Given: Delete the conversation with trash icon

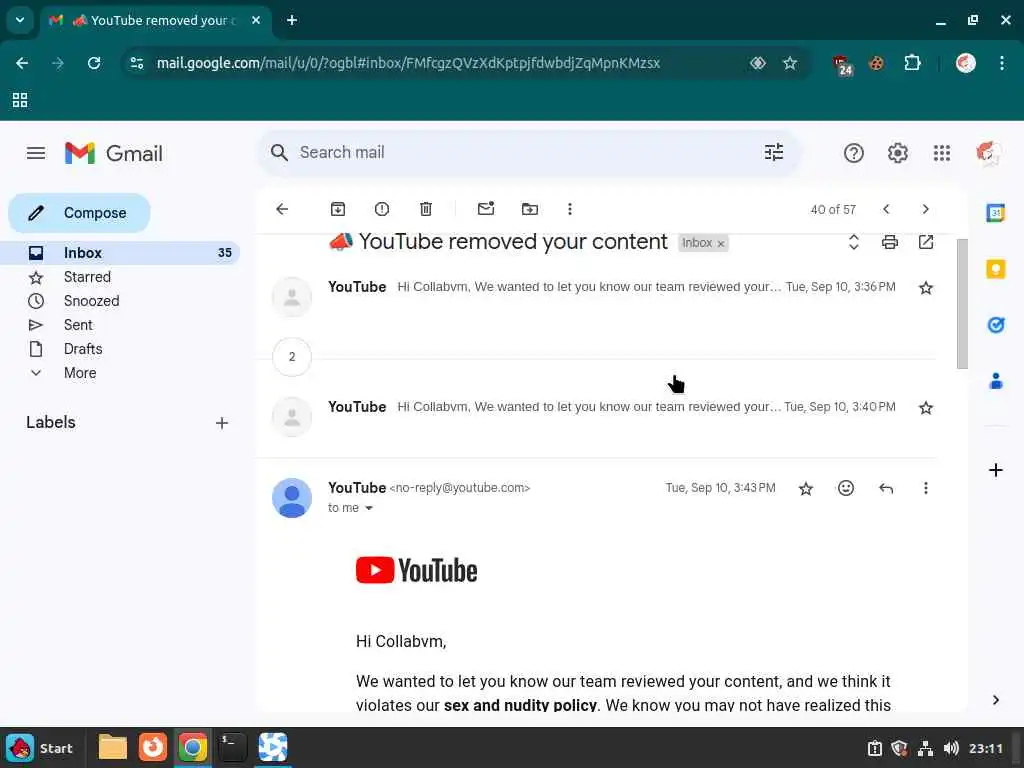Looking at the screenshot, I should [x=426, y=209].
